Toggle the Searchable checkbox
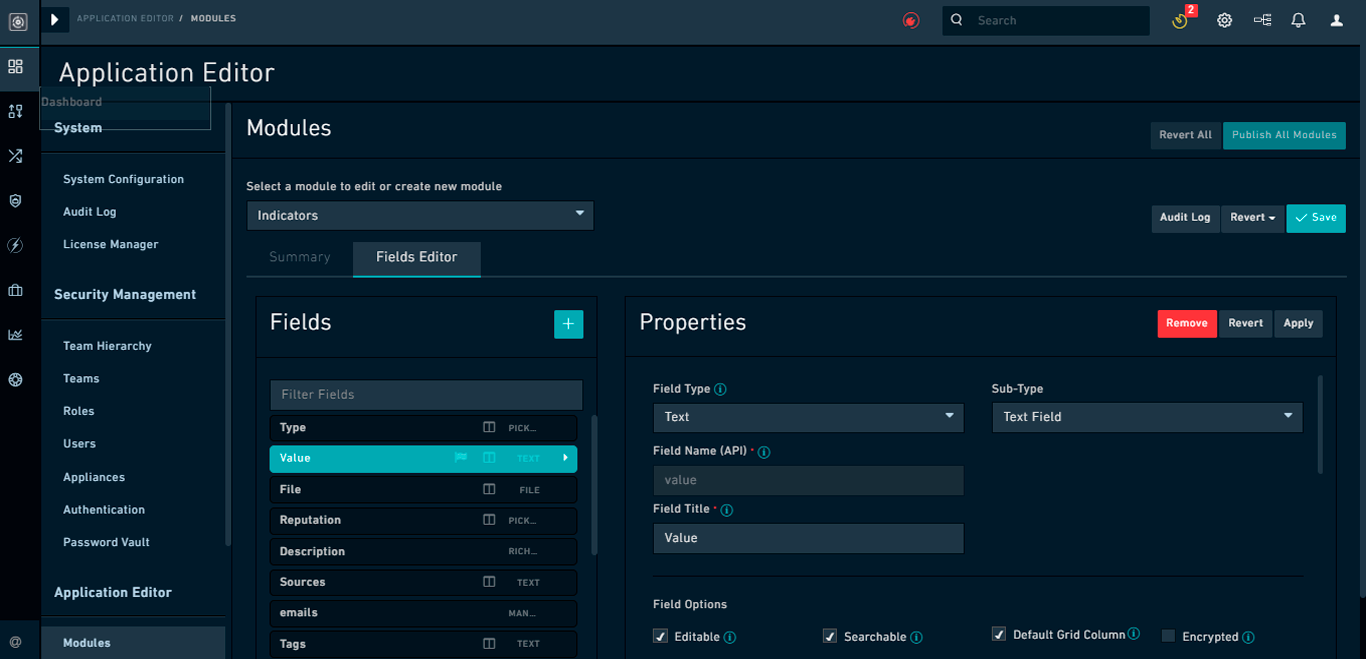This screenshot has height=659, width=1366. 829,636
